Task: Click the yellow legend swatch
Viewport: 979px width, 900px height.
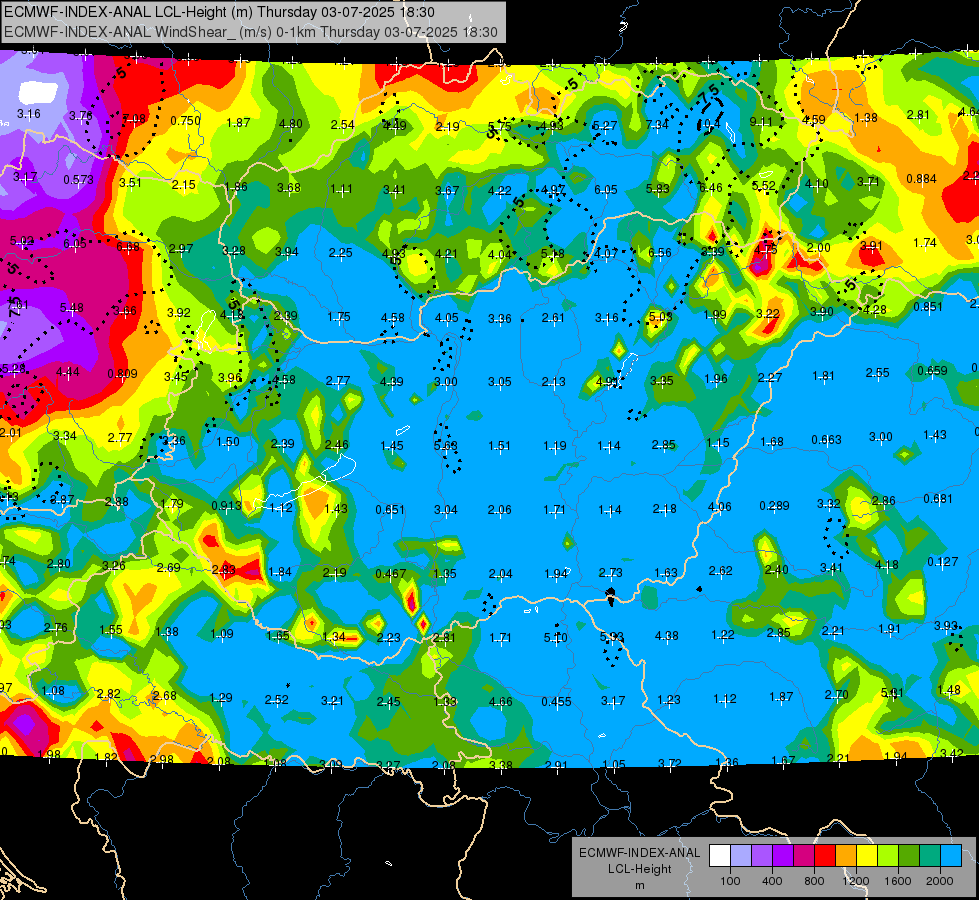Action: point(867,856)
